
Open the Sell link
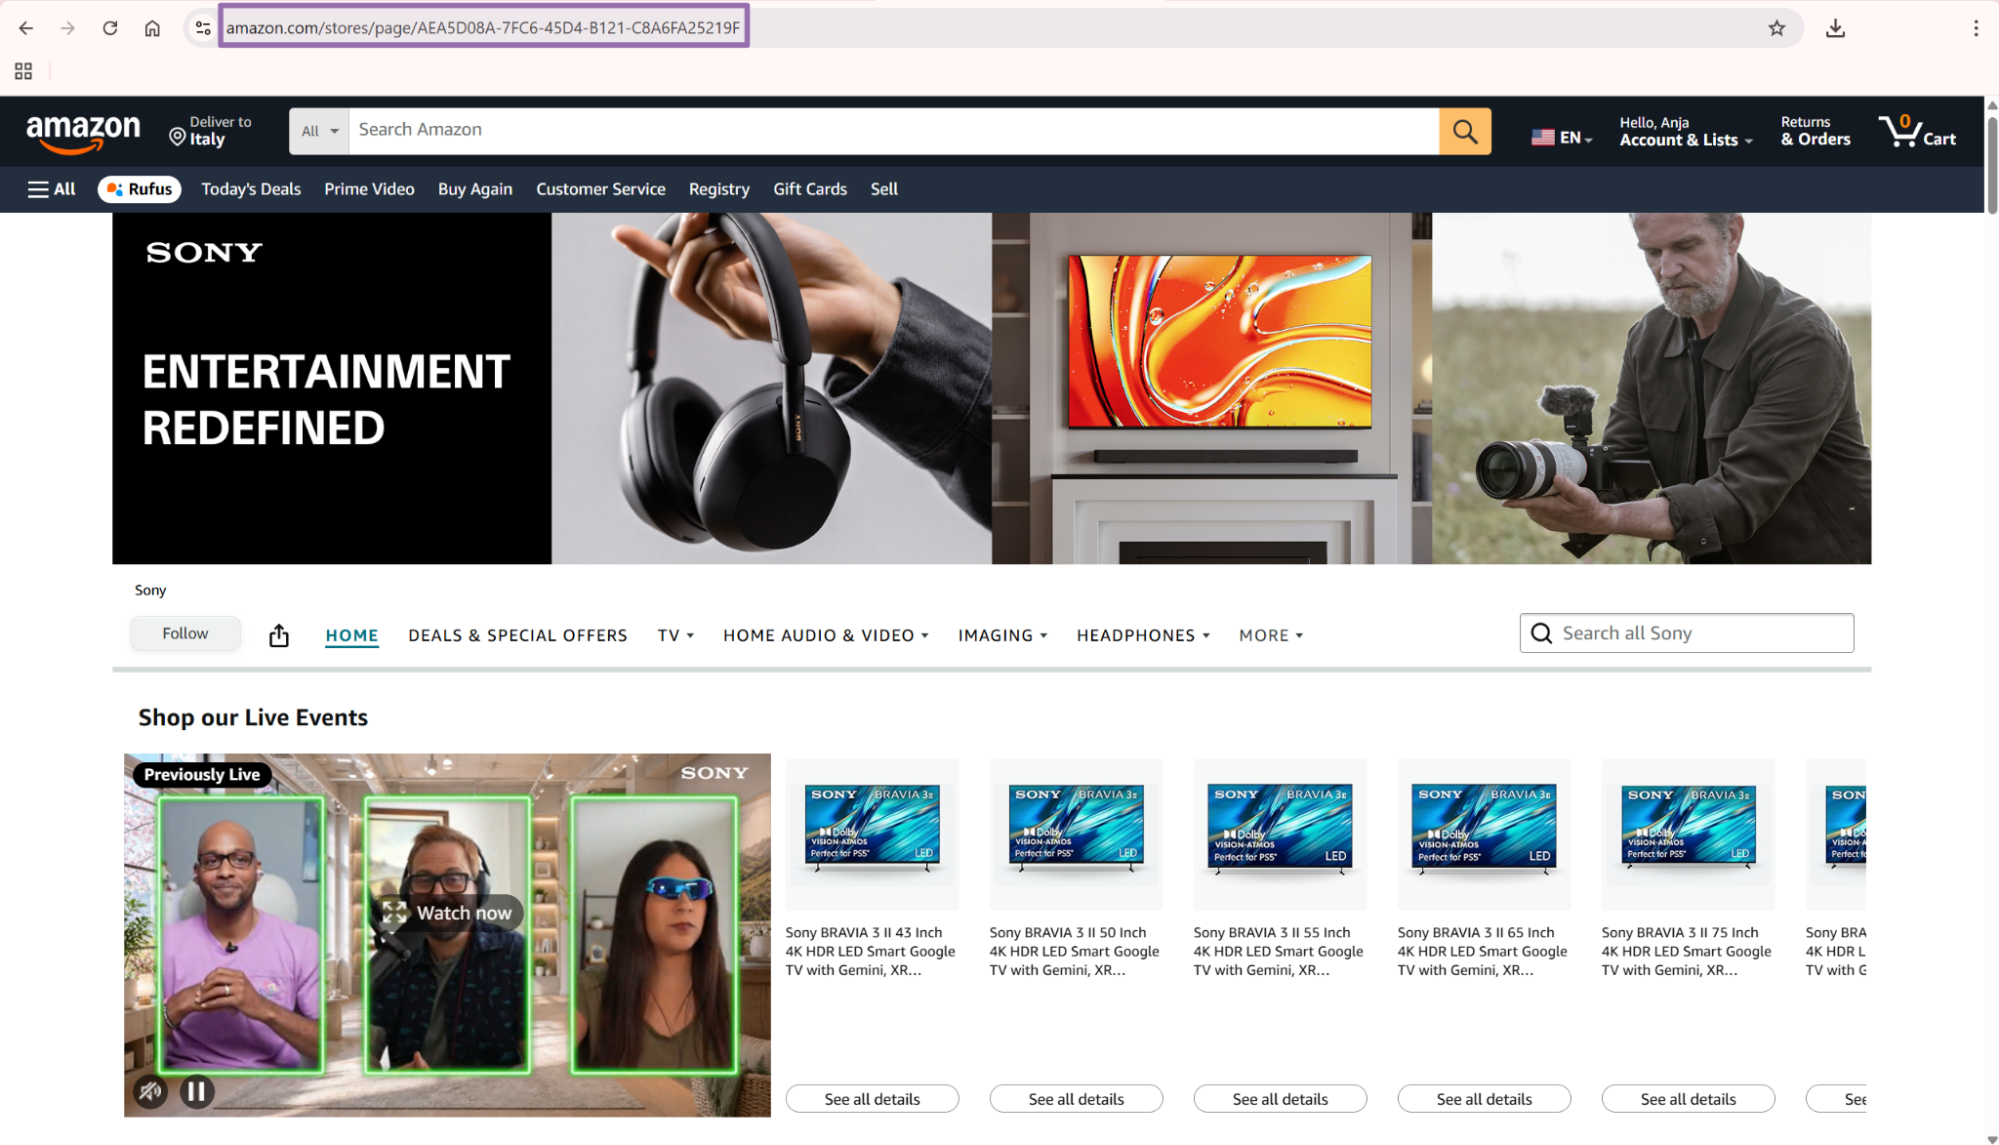tap(884, 189)
